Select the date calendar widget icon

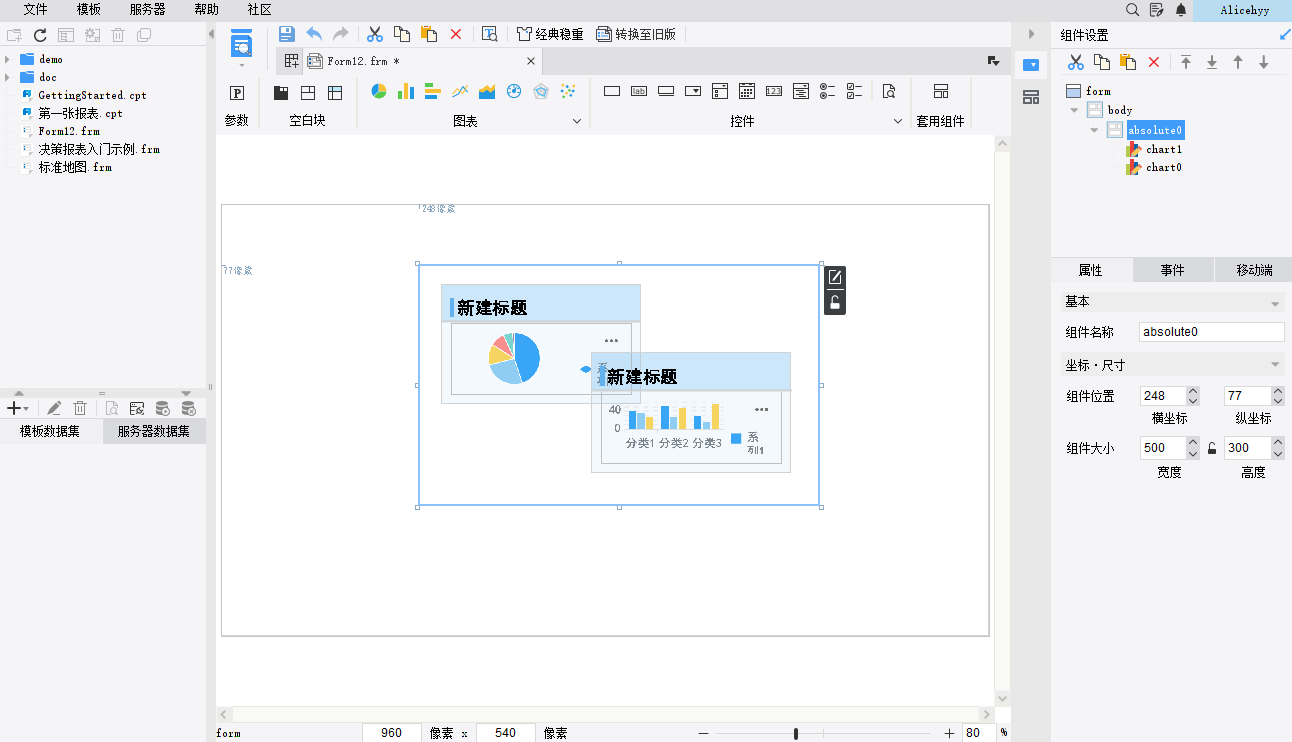pyautogui.click(x=747, y=91)
